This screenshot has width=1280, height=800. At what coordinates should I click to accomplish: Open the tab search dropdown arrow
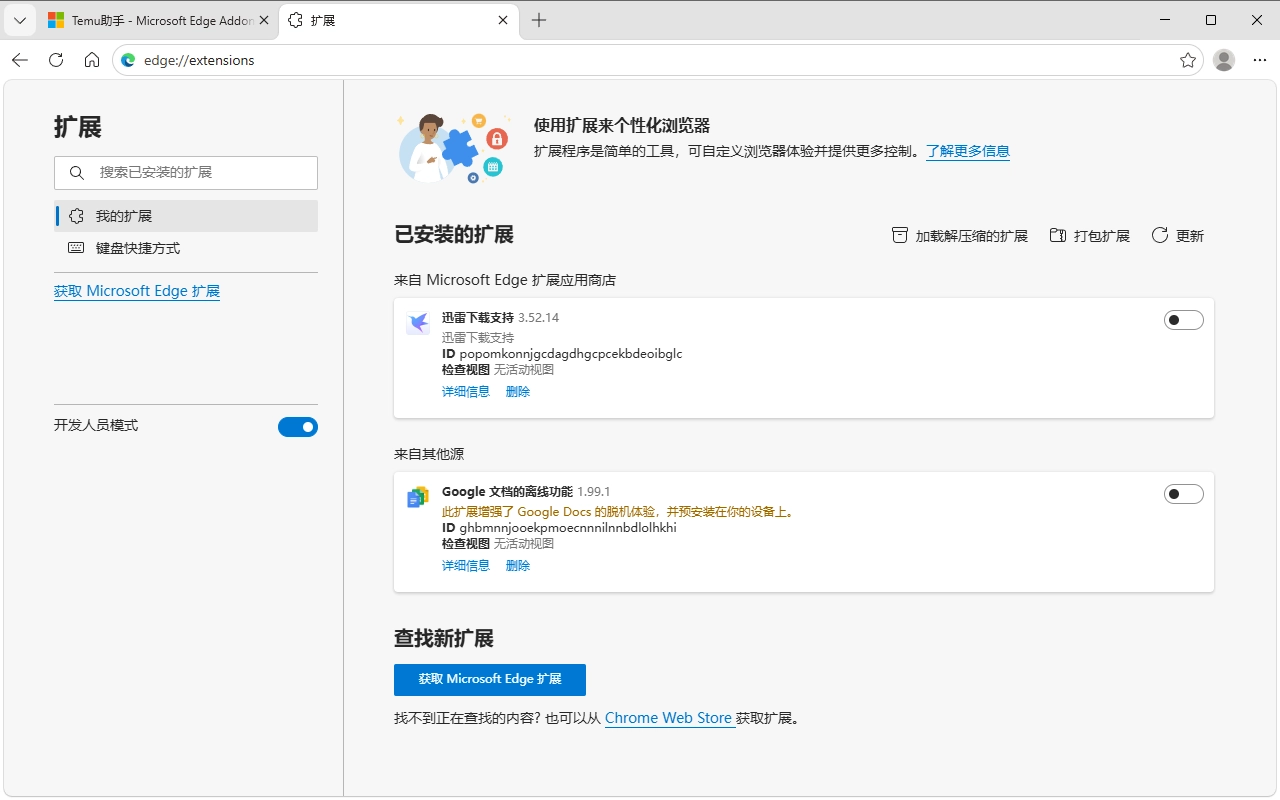tap(20, 20)
